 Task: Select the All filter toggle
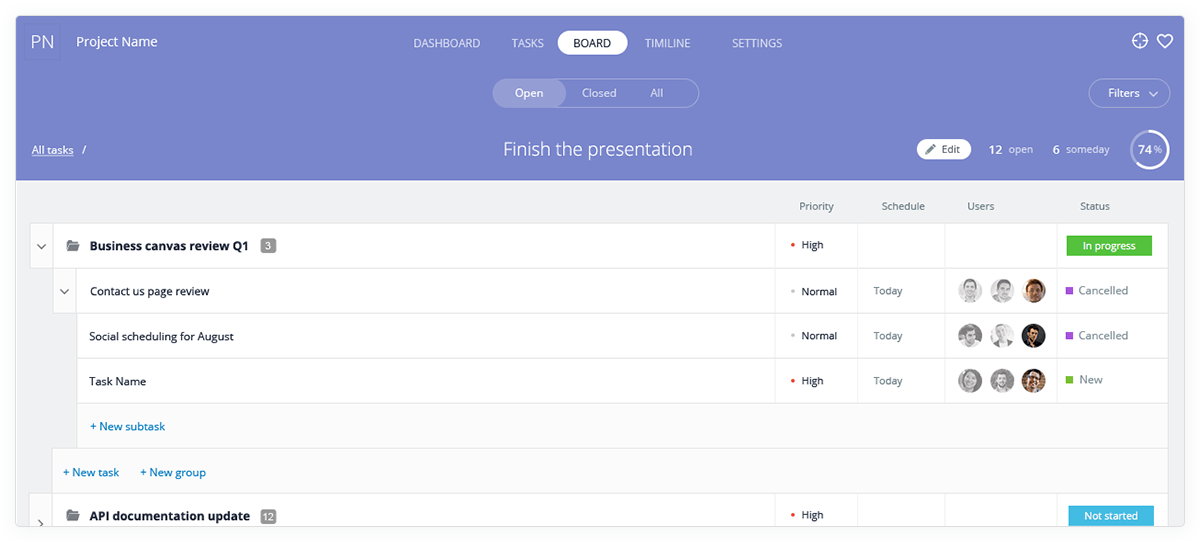pos(657,93)
